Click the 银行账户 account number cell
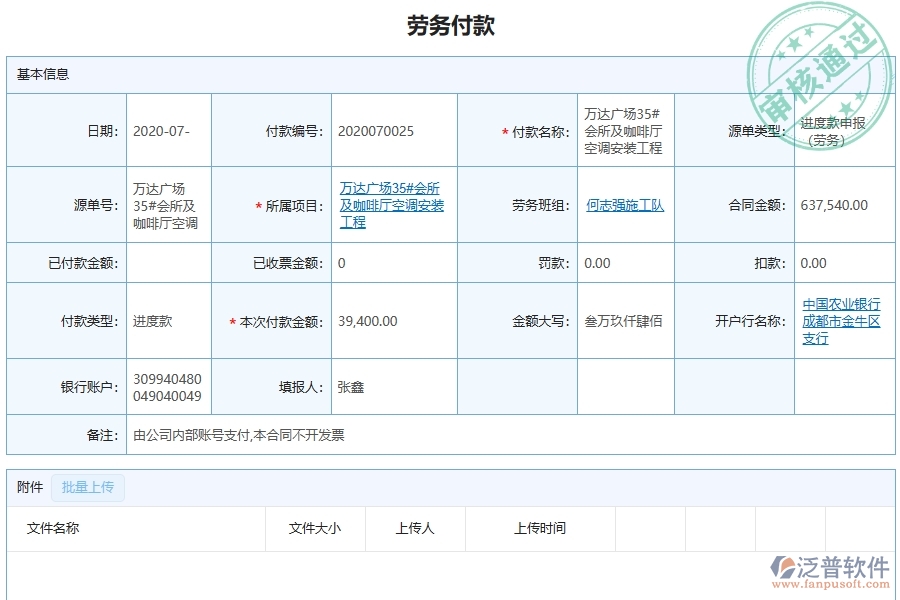Viewport: 900px width, 600px height. [166, 386]
